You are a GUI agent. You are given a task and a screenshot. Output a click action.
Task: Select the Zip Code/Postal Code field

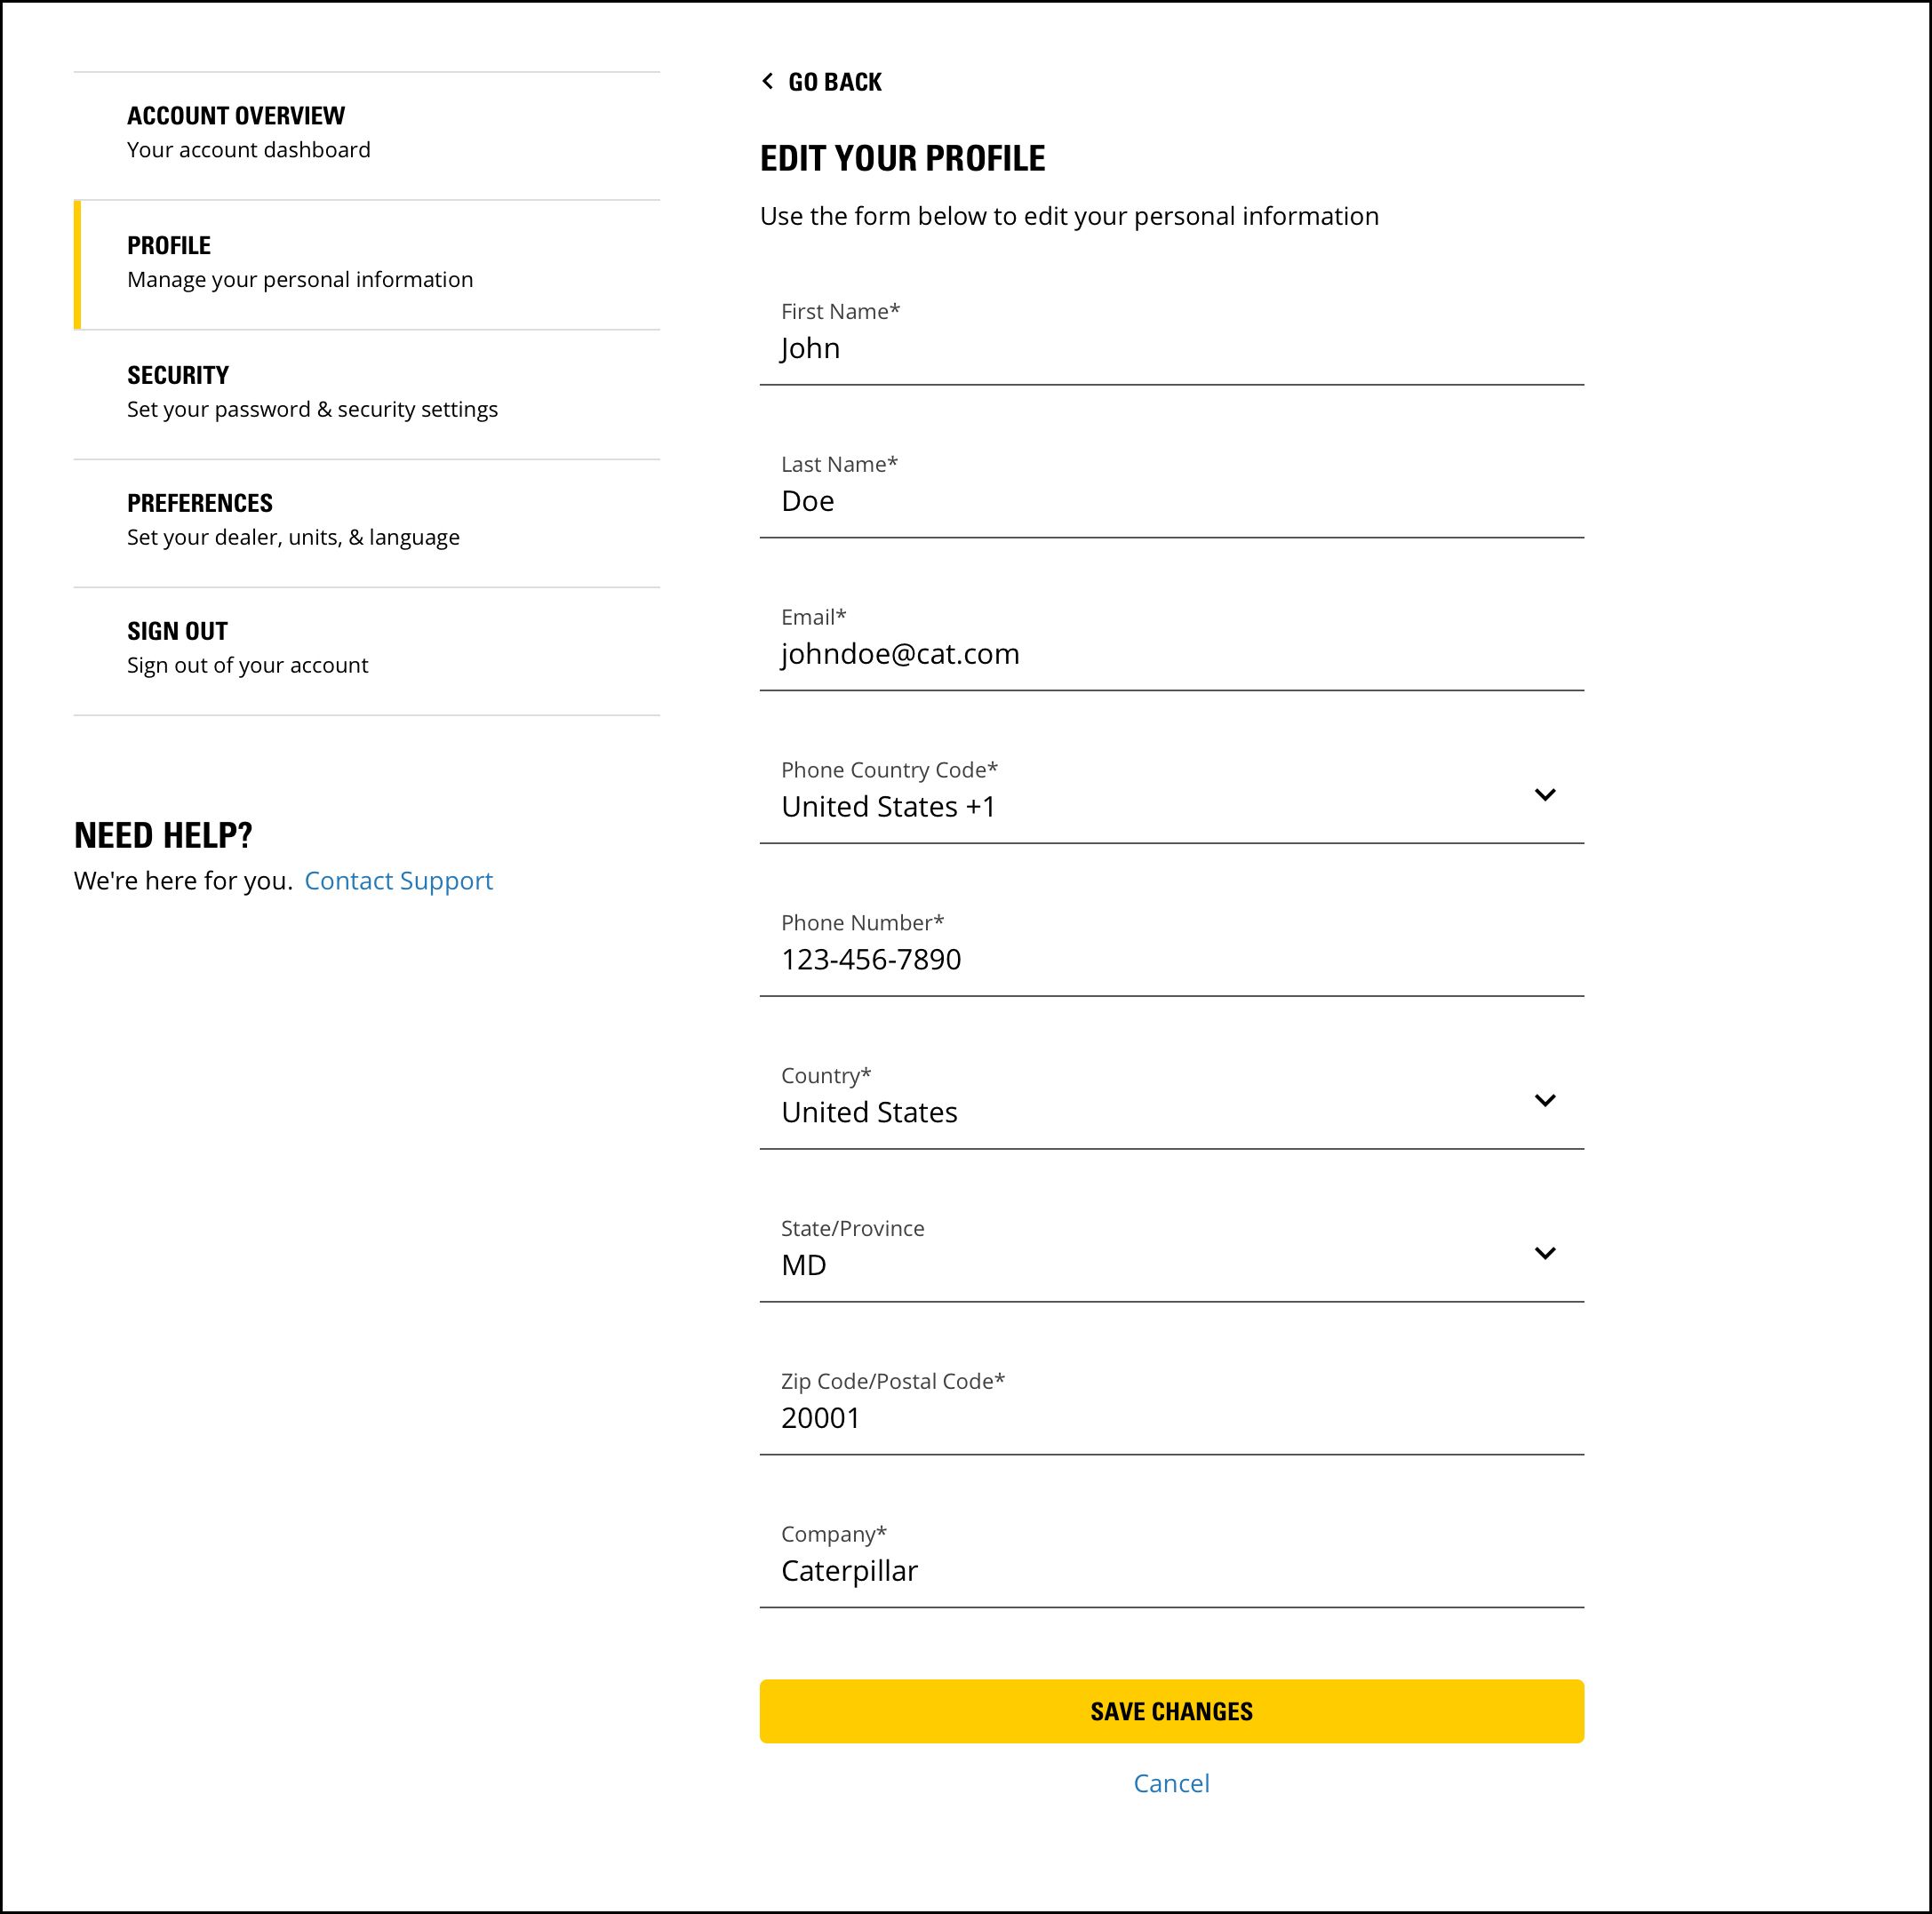[1170, 1418]
